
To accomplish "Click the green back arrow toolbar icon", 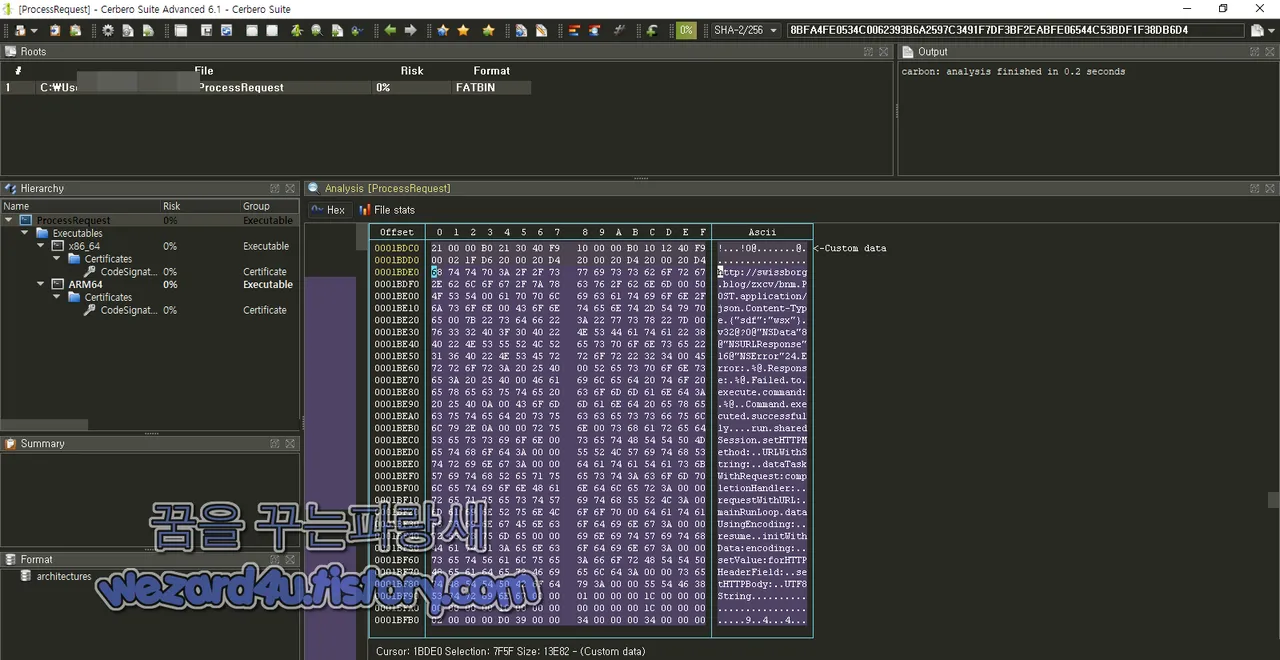I will pyautogui.click(x=390, y=31).
